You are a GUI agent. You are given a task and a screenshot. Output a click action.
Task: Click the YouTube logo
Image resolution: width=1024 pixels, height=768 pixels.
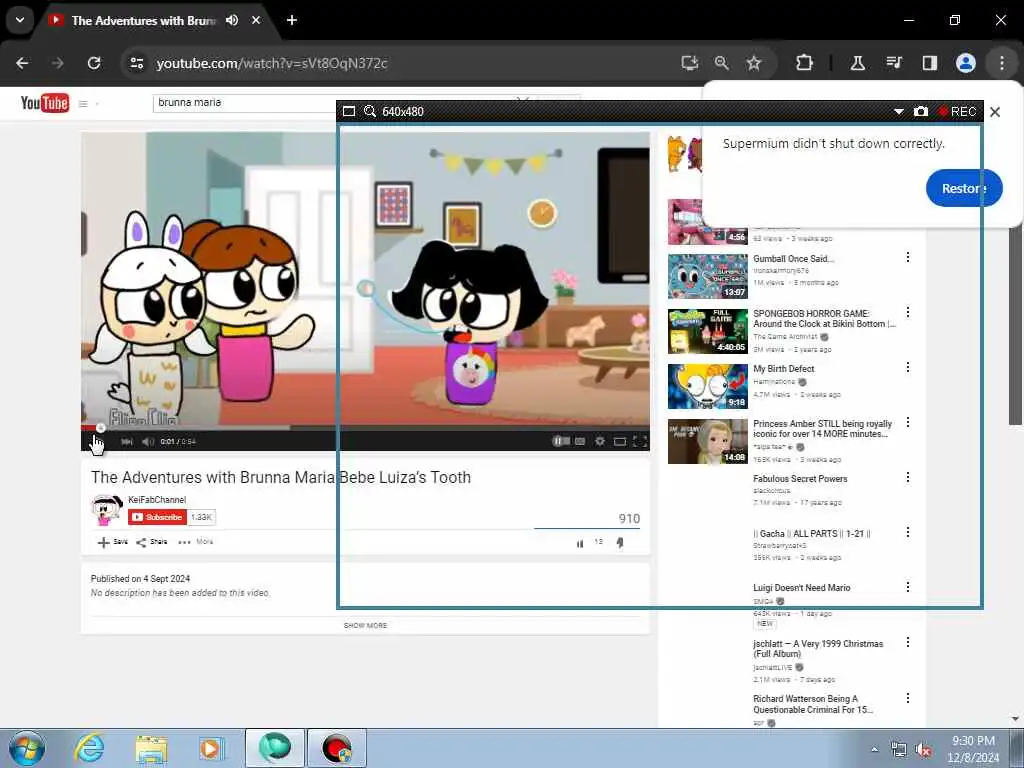[44, 103]
